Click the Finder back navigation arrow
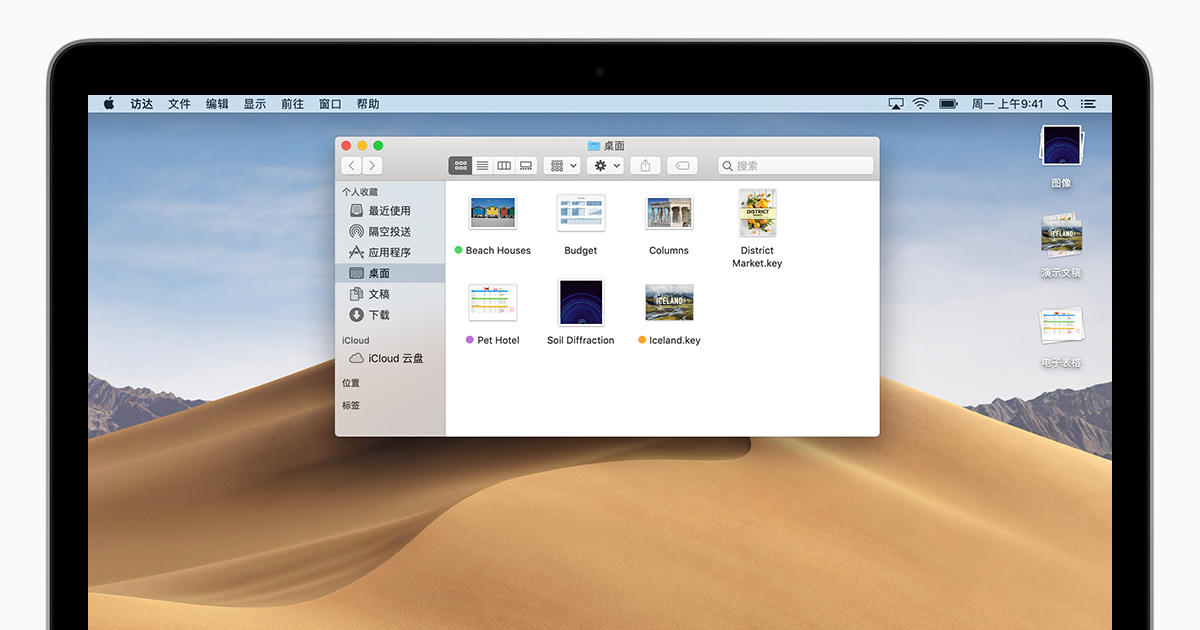The width and height of the screenshot is (1200, 630). tap(351, 166)
